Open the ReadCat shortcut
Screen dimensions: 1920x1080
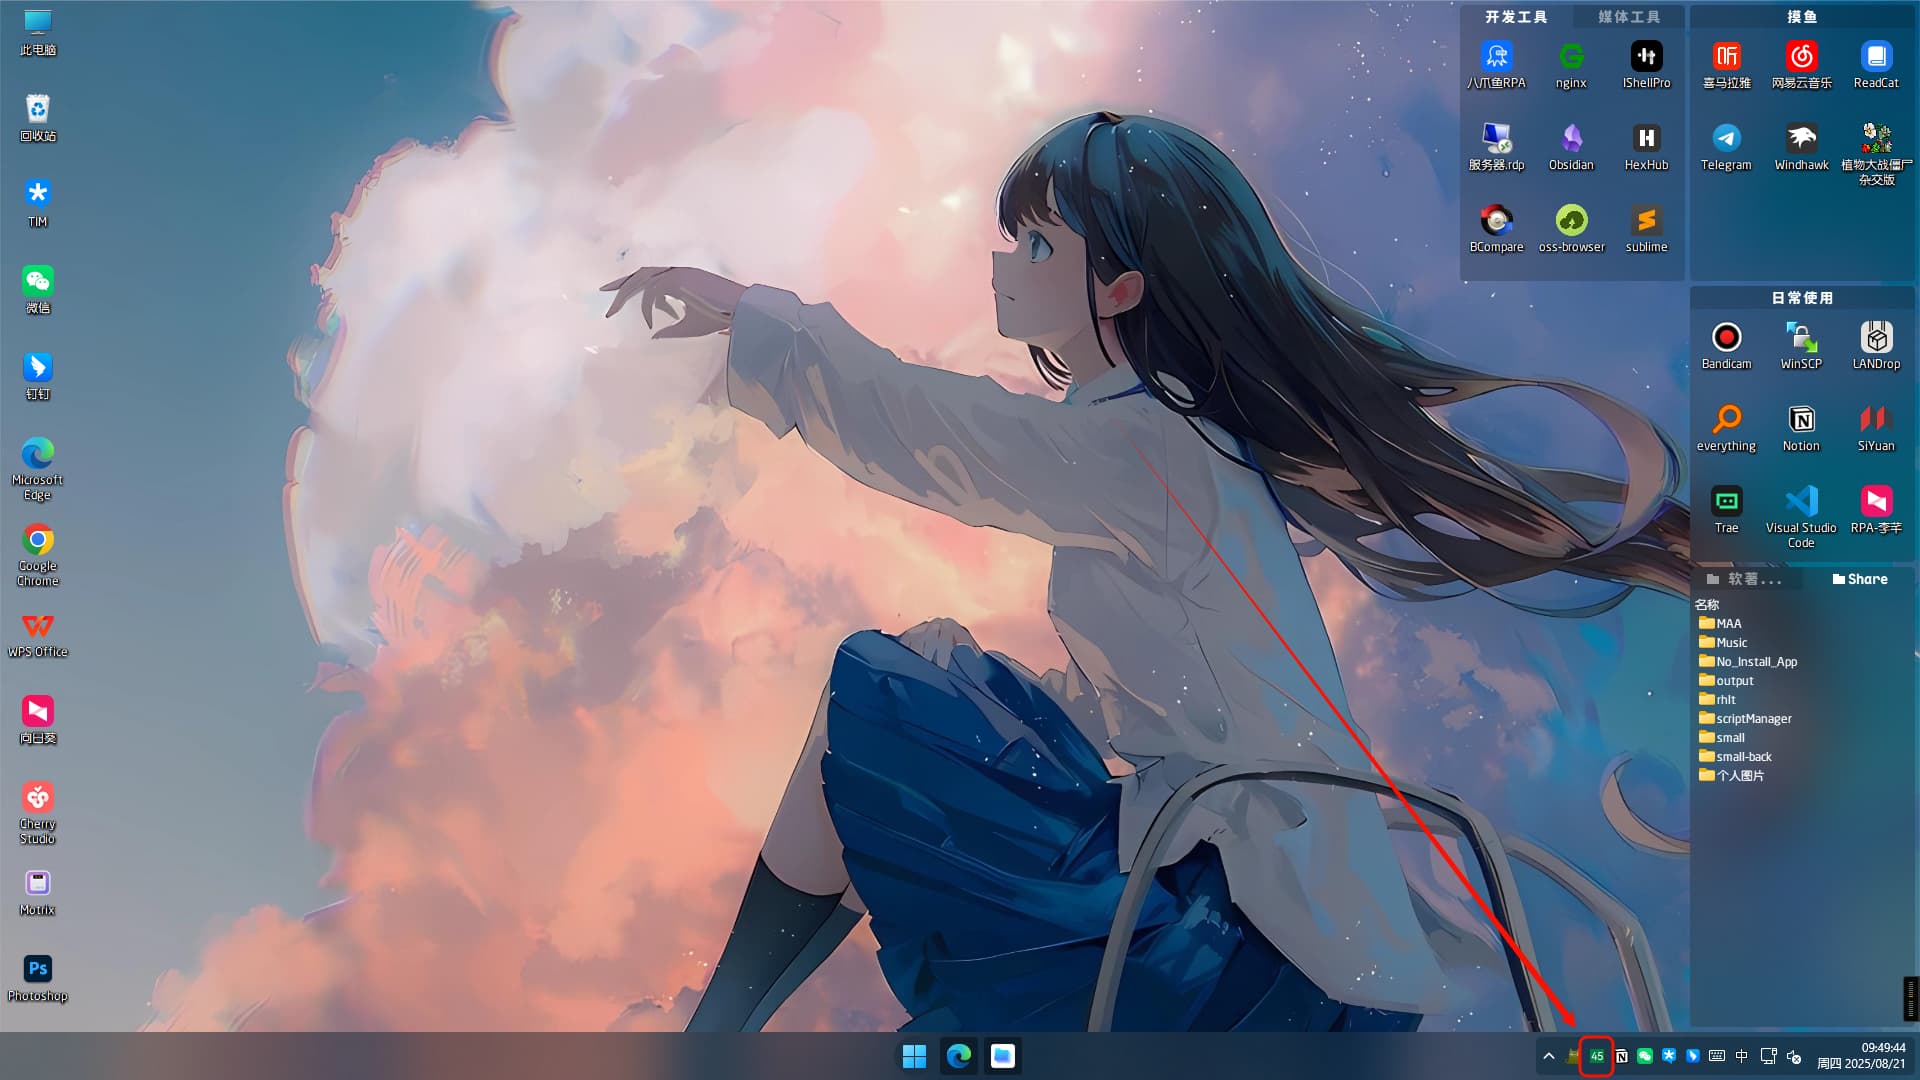click(x=1876, y=64)
